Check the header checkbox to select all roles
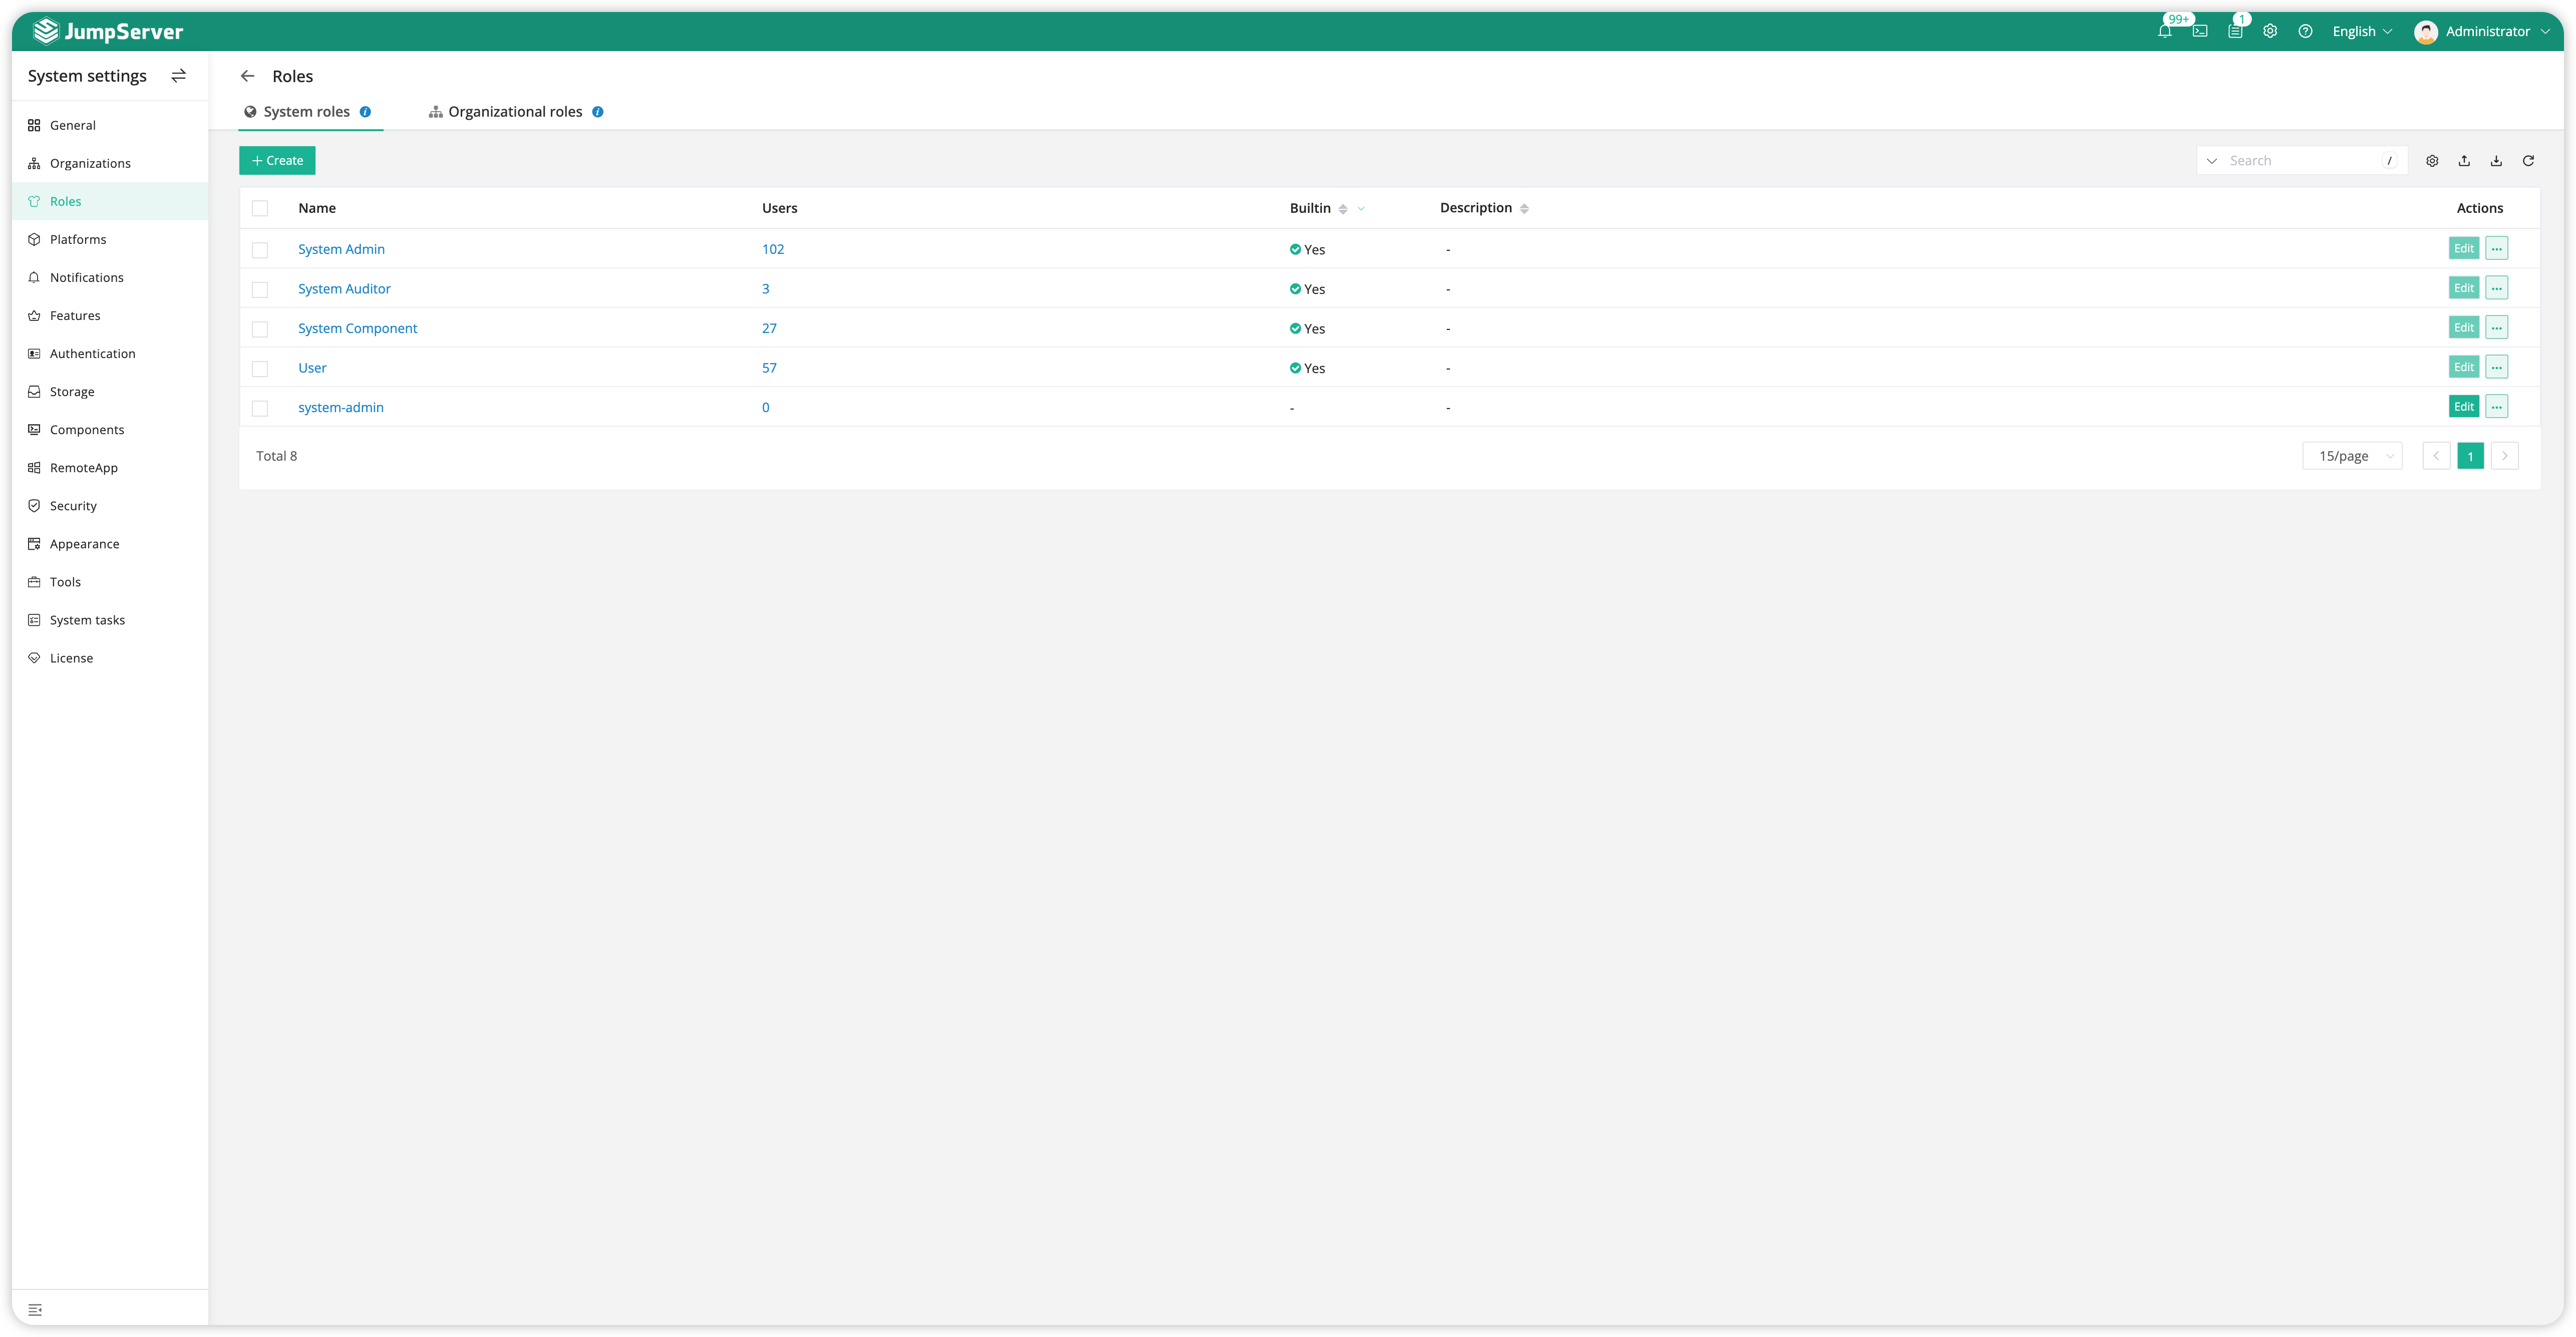Image resolution: width=2576 pixels, height=1337 pixels. tap(260, 208)
